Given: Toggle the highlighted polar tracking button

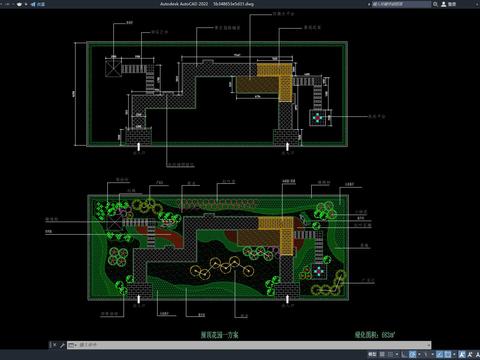Looking at the screenshot, I should tap(412, 354).
